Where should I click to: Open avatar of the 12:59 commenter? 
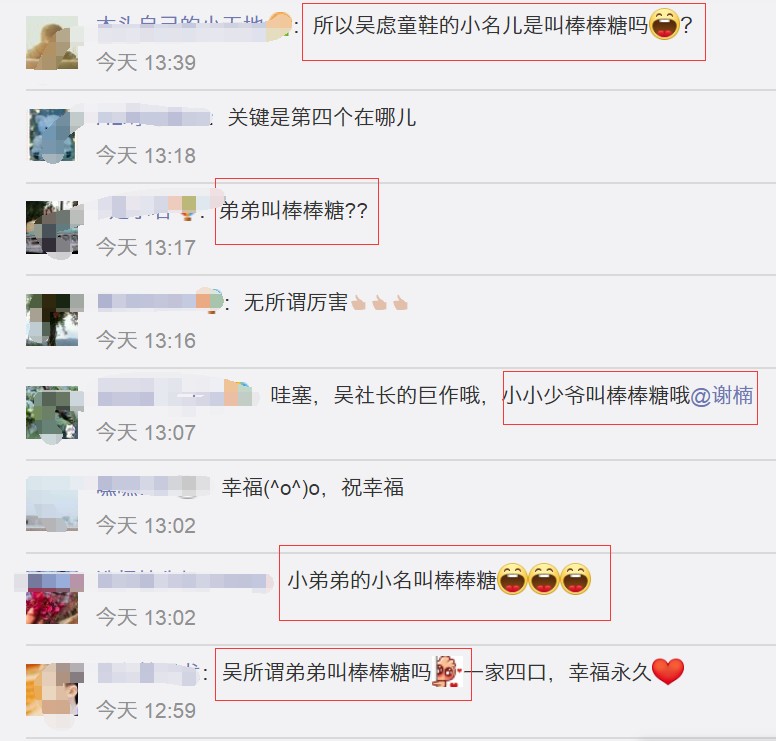click(x=52, y=690)
